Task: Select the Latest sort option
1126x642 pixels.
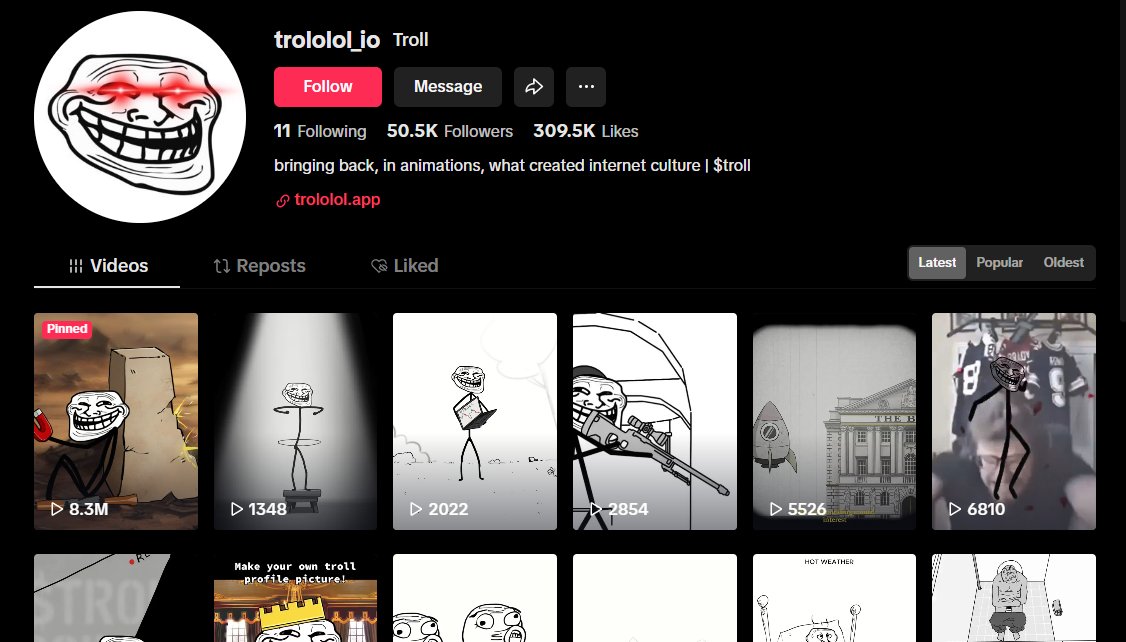Action: click(x=937, y=263)
